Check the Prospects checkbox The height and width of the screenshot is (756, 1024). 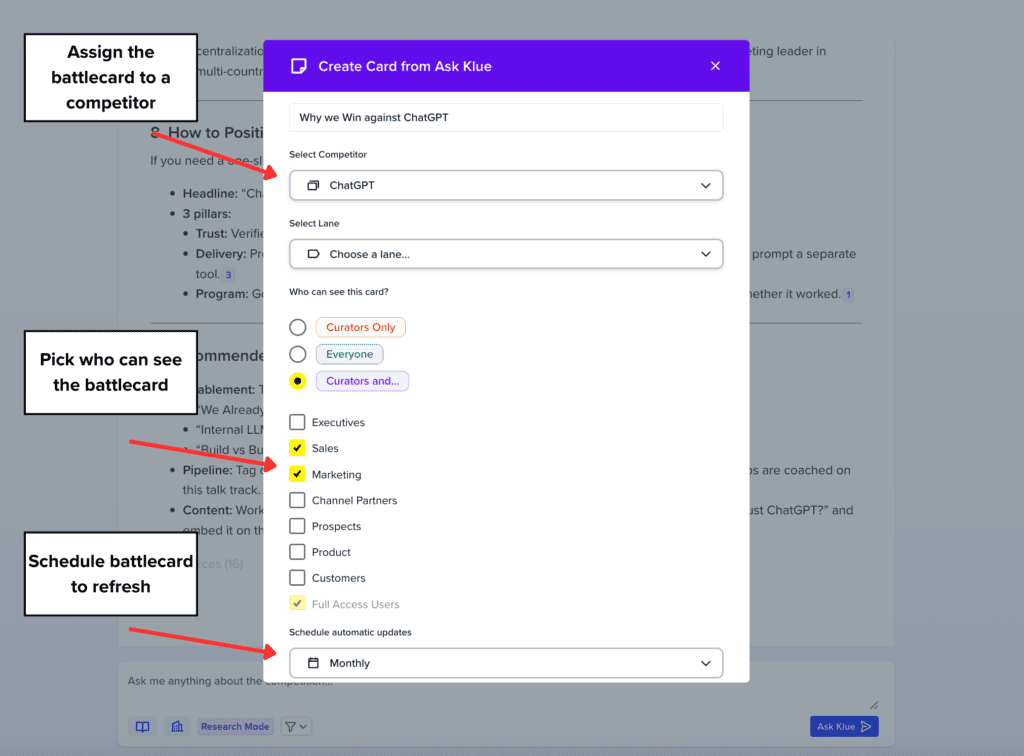coord(297,526)
